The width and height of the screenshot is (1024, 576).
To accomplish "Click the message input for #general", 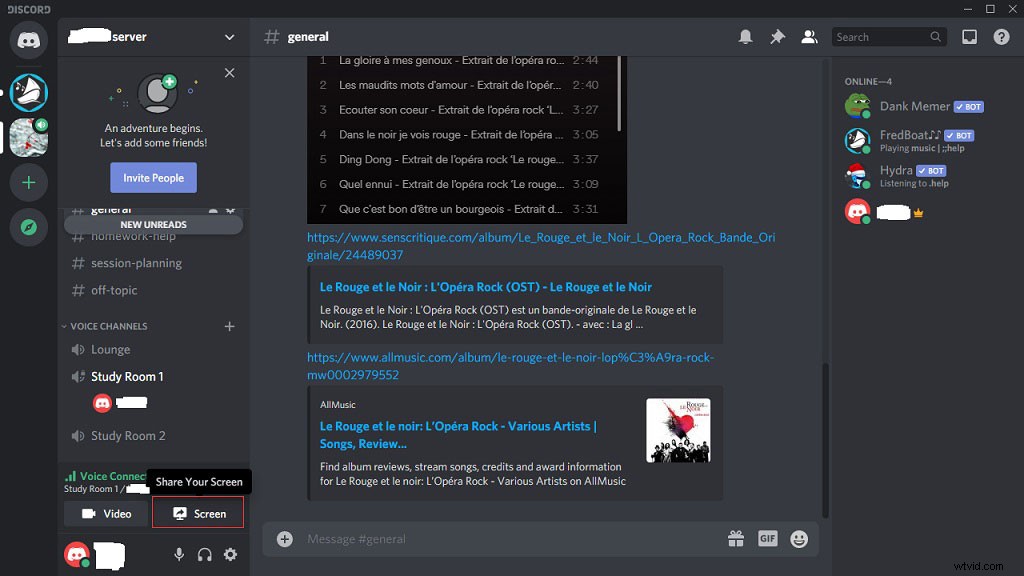I will pos(450,538).
